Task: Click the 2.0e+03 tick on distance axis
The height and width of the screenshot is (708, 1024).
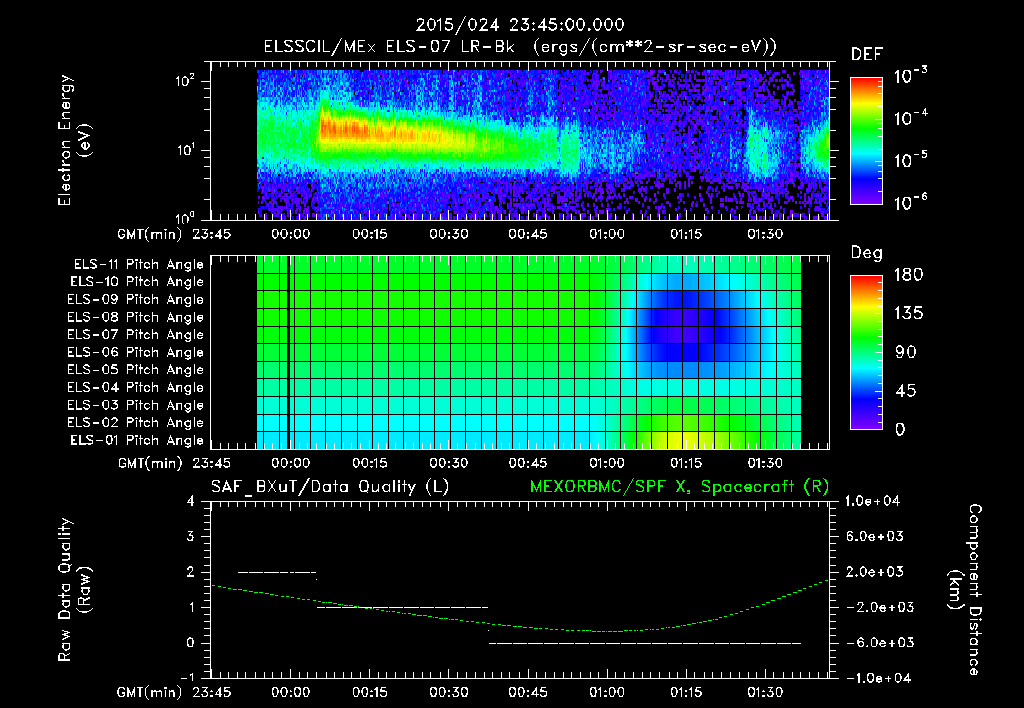Action: pyautogui.click(x=873, y=571)
